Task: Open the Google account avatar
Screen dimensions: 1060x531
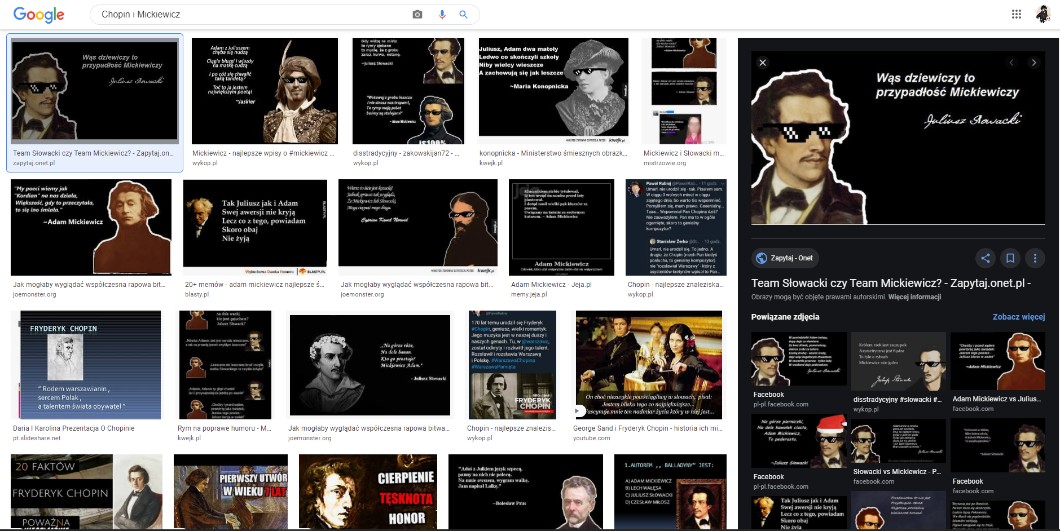Action: tap(1043, 14)
